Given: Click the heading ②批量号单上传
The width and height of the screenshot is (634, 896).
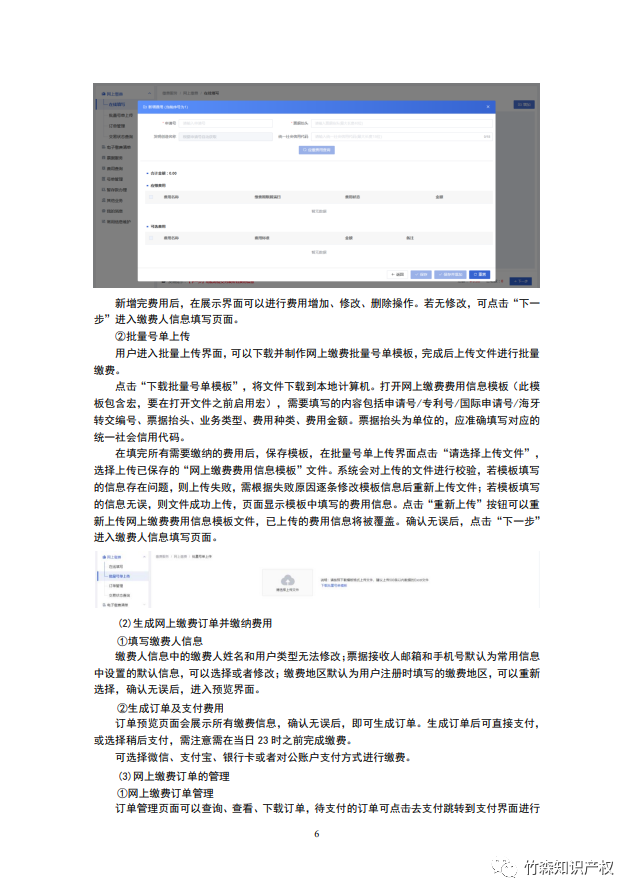Looking at the screenshot, I should [x=153, y=336].
